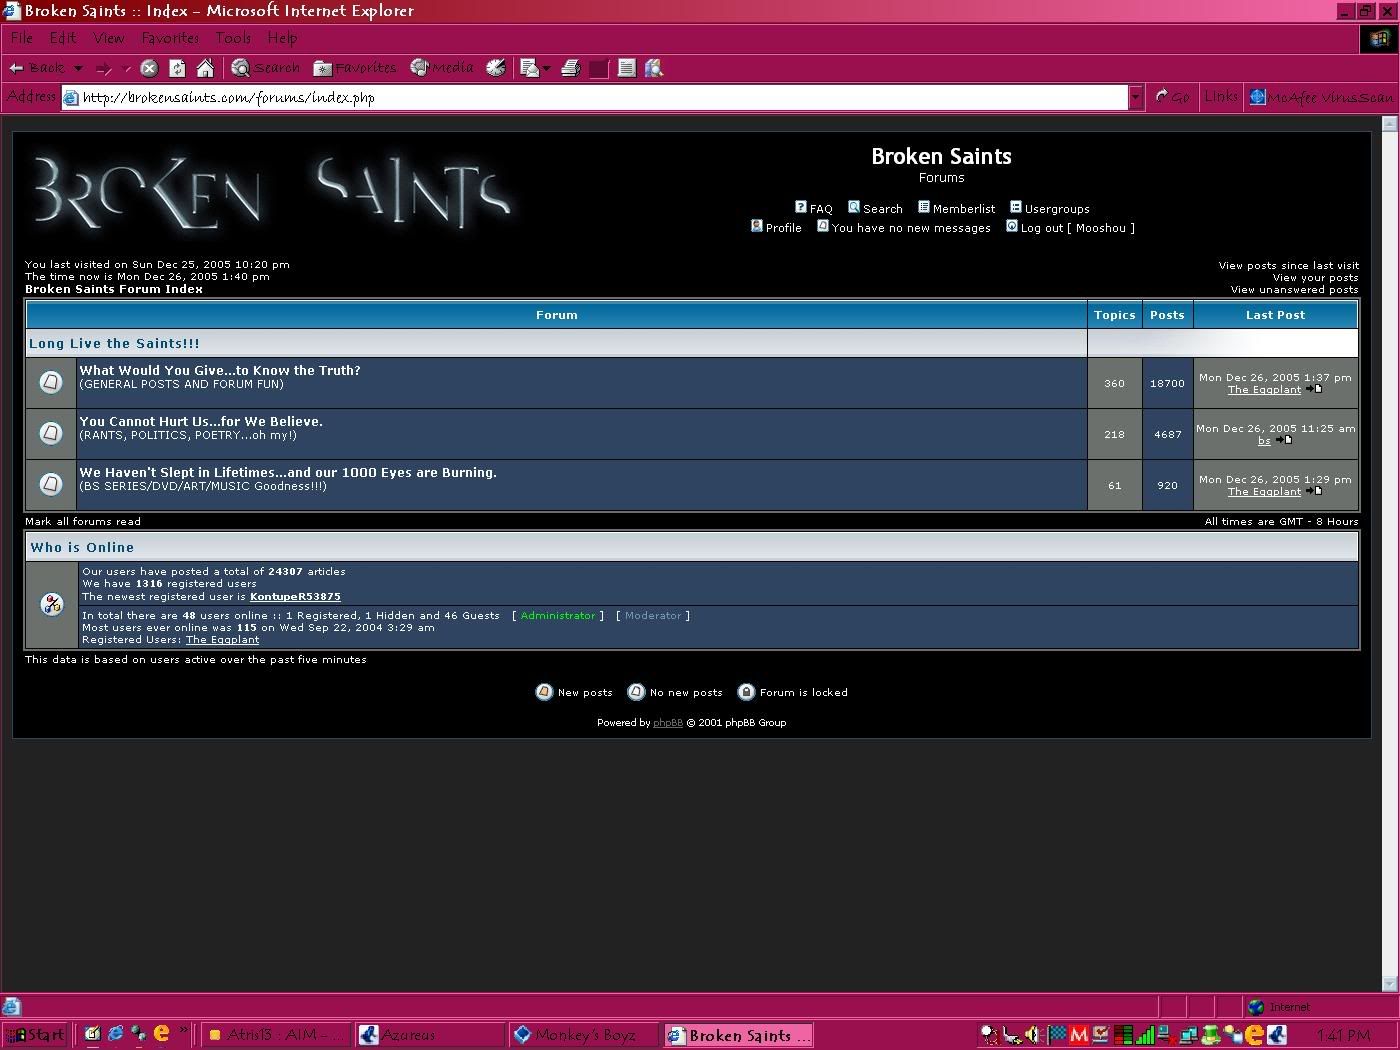Click folder icon for General Posts forum
Viewport: 1400px width, 1050px height.
tap(51, 382)
